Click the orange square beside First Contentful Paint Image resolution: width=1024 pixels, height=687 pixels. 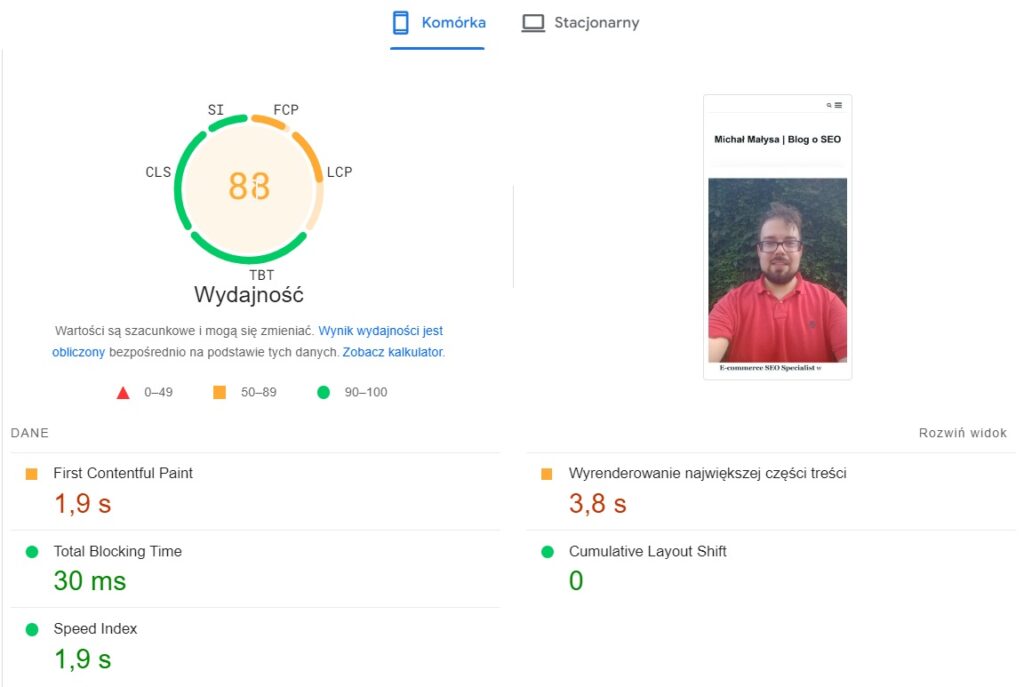coord(29,473)
